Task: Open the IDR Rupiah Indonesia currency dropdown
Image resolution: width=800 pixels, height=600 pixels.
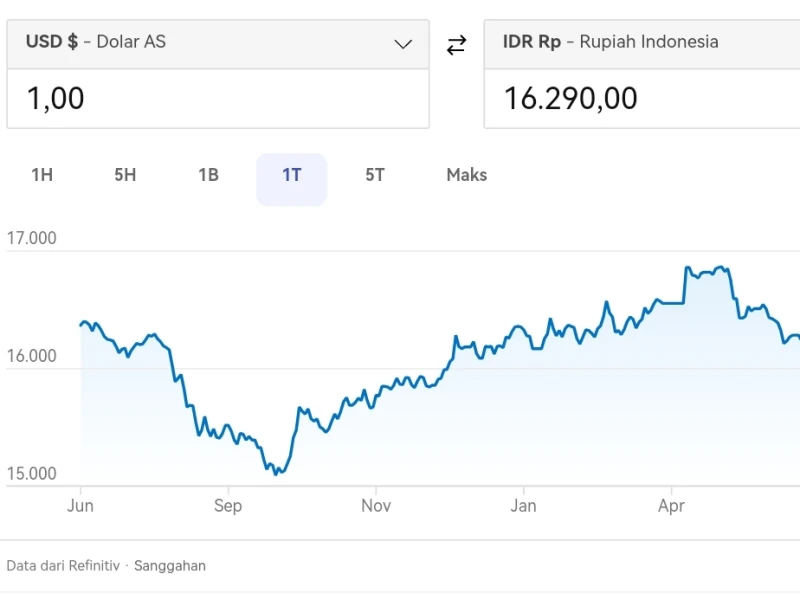Action: (642, 44)
